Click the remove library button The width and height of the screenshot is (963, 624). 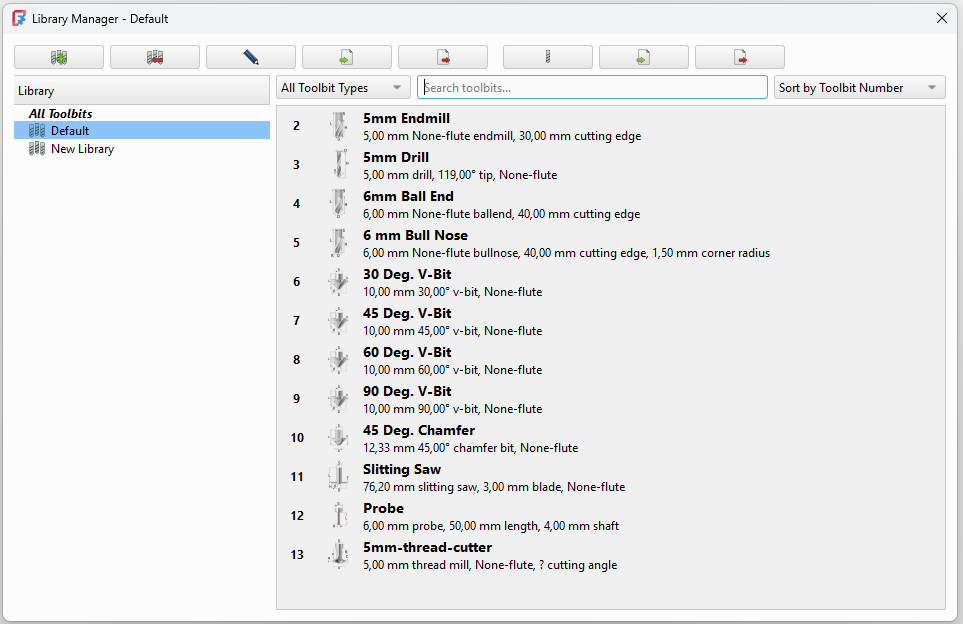pyautogui.click(x=155, y=57)
